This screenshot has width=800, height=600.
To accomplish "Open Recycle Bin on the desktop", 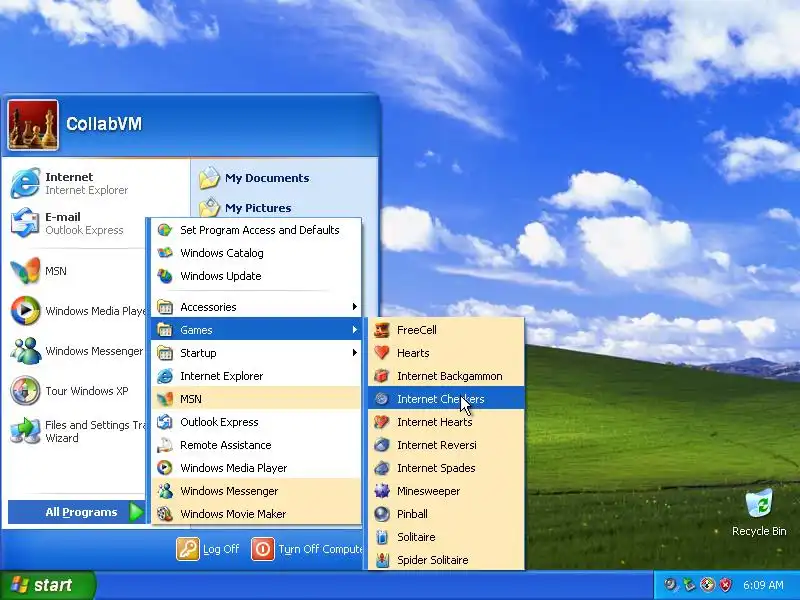I will point(759,513).
